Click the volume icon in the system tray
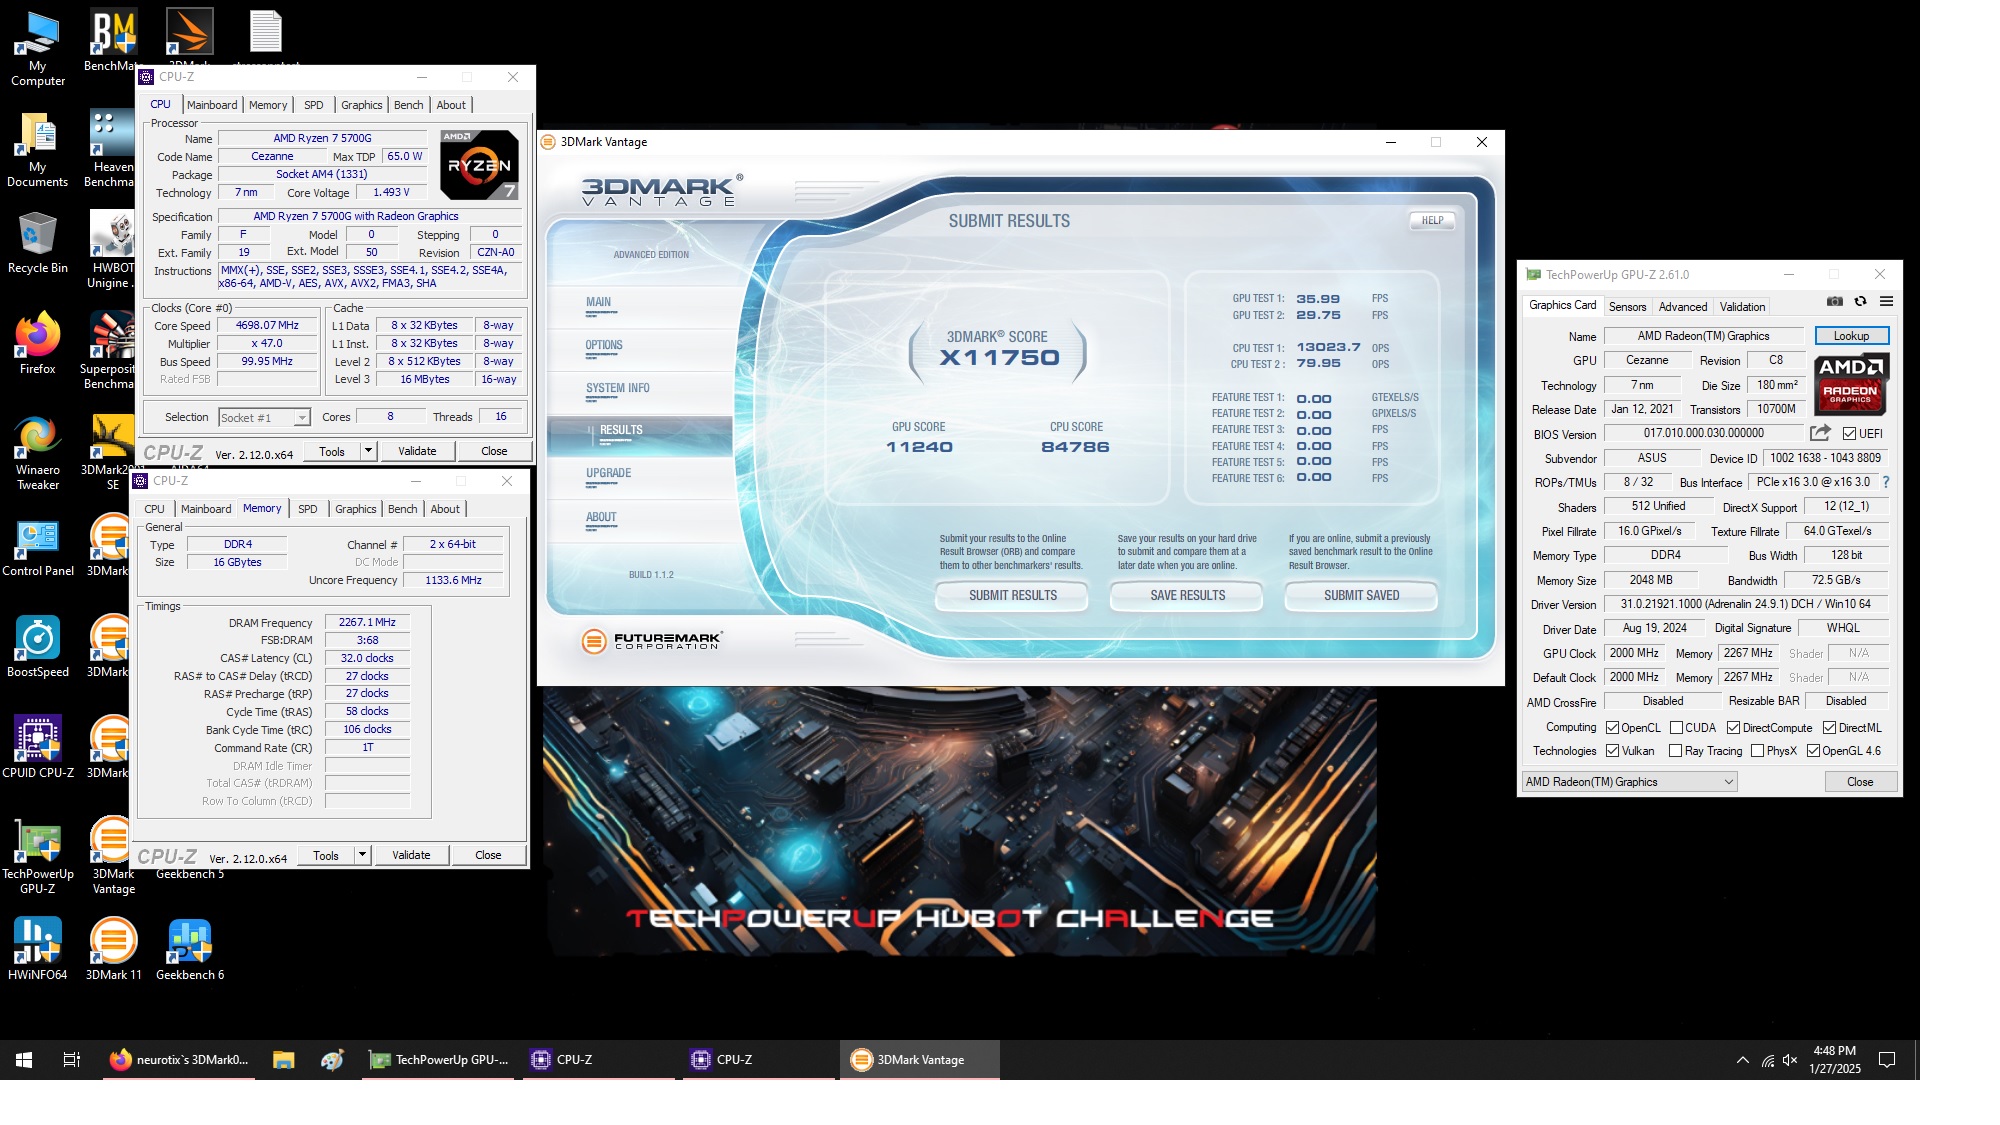The width and height of the screenshot is (2000, 1125). [x=1790, y=1060]
